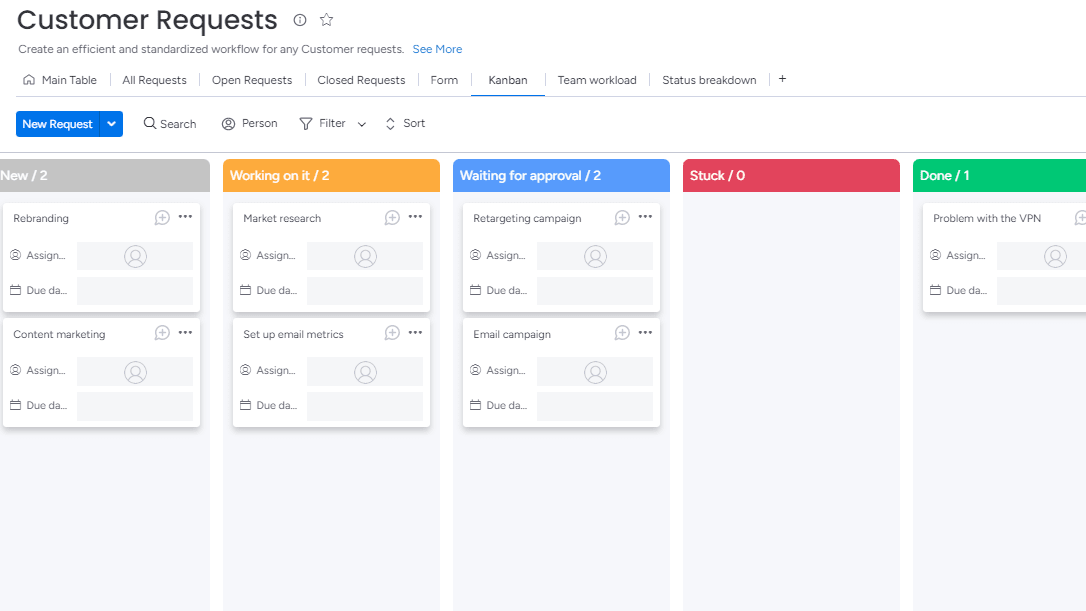Click the info icon beside Customer Requests
1086x611 pixels.
coord(299,19)
